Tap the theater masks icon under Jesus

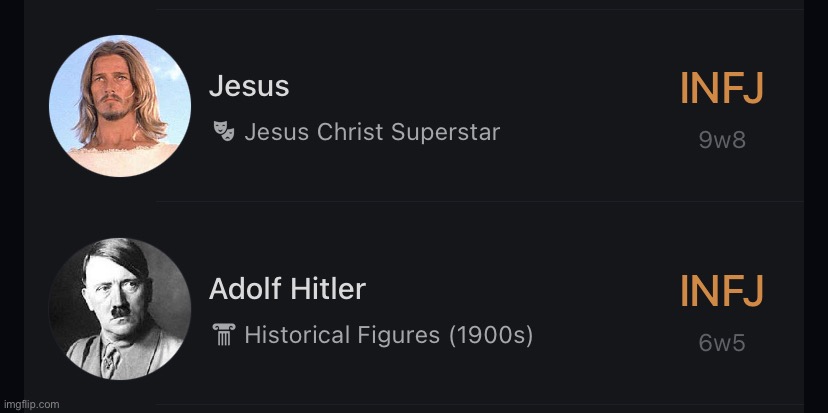[x=224, y=131]
